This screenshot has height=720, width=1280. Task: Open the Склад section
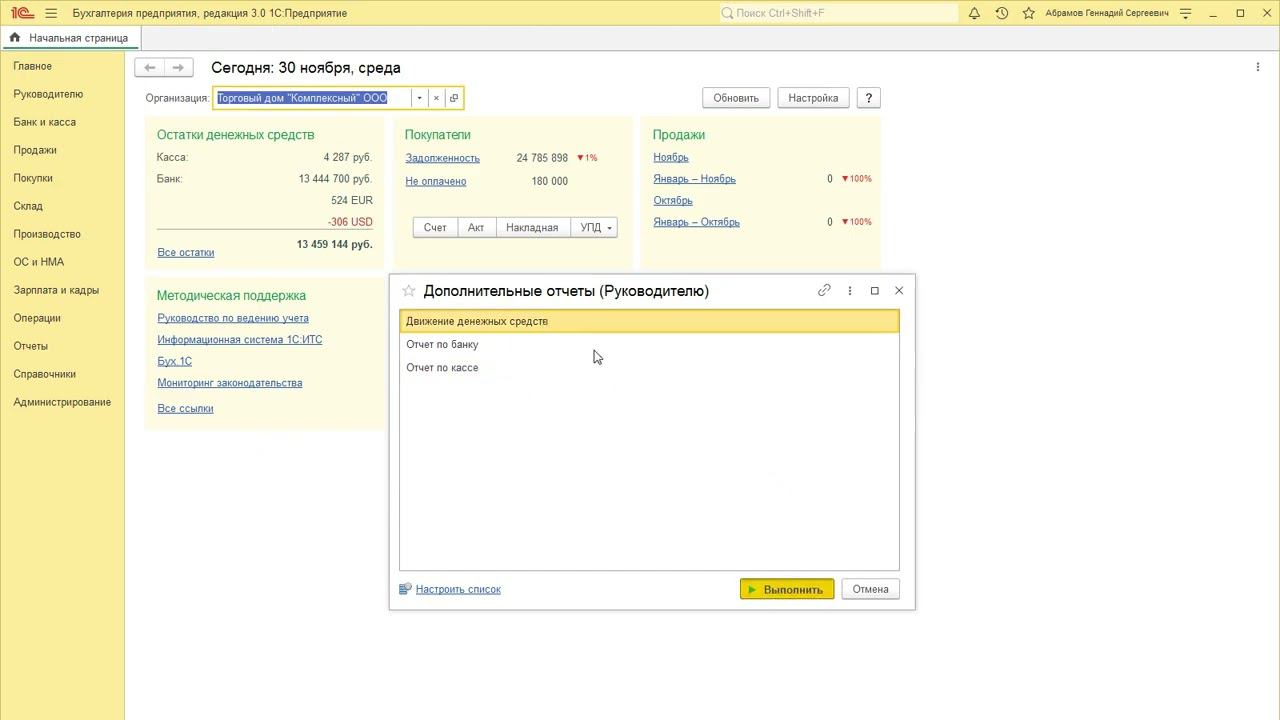click(28, 206)
